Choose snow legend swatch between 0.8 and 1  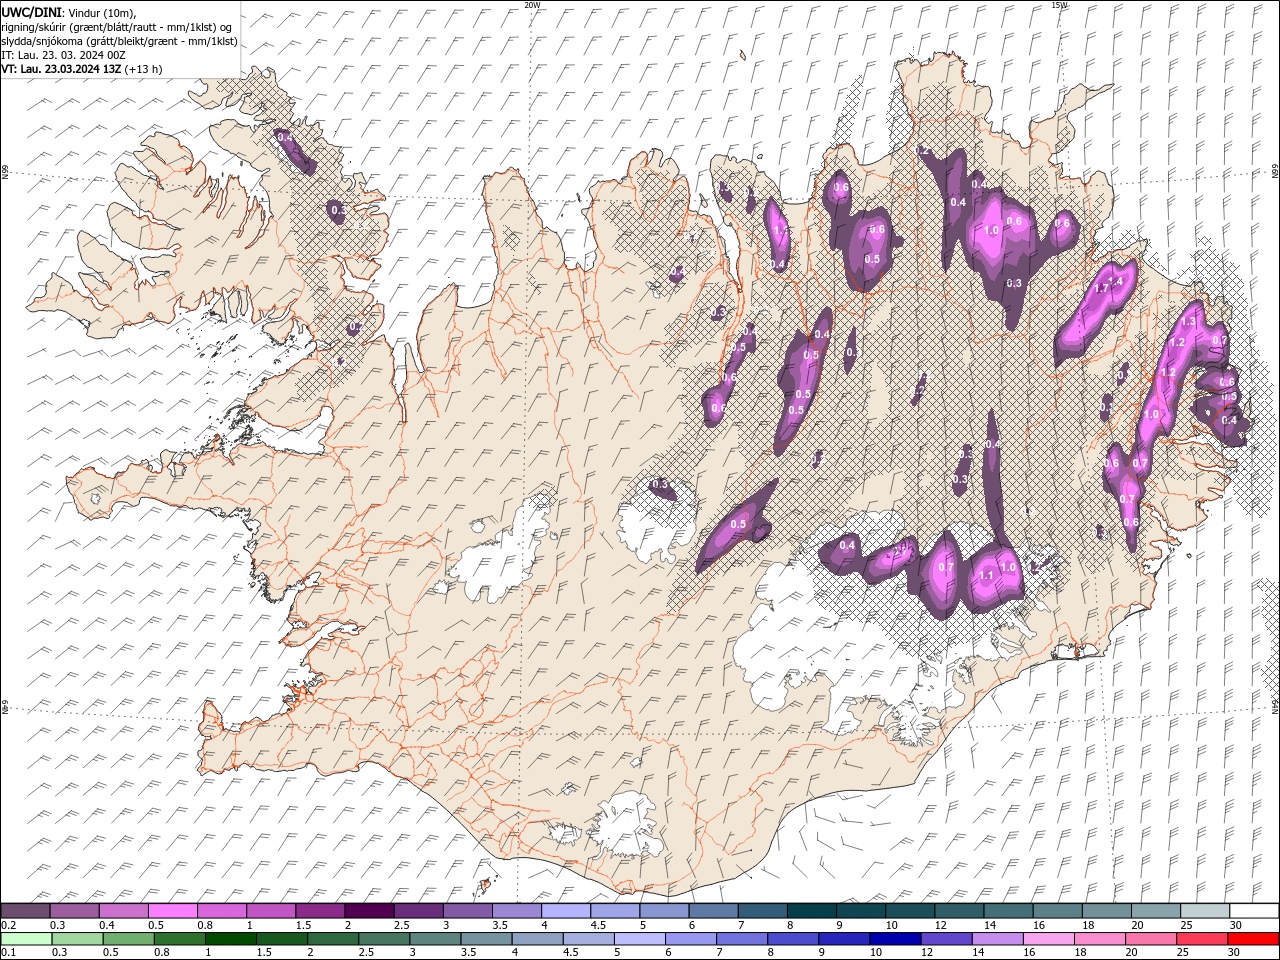click(222, 911)
